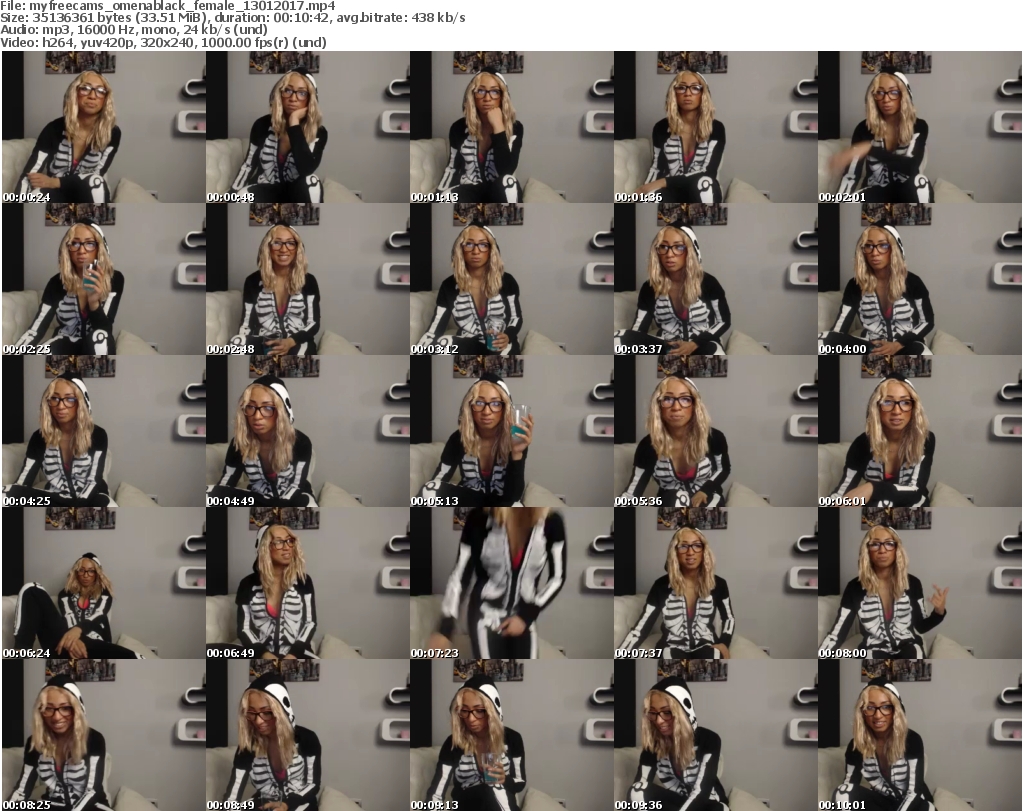Click the "Audio: mp3, 16000 Hz" line
The height and width of the screenshot is (811, 1024).
[x=134, y=30]
